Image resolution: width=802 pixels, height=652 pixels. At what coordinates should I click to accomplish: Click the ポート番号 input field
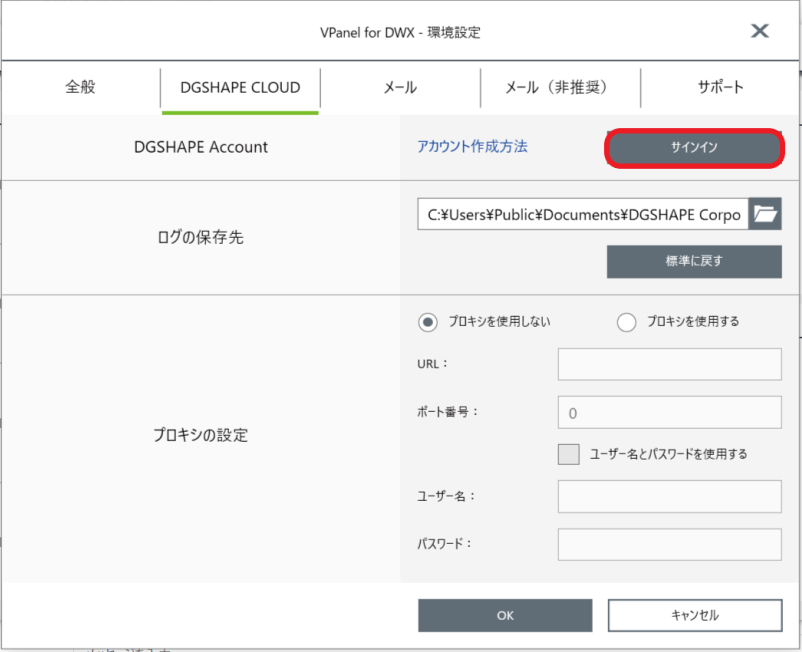pyautogui.click(x=670, y=412)
